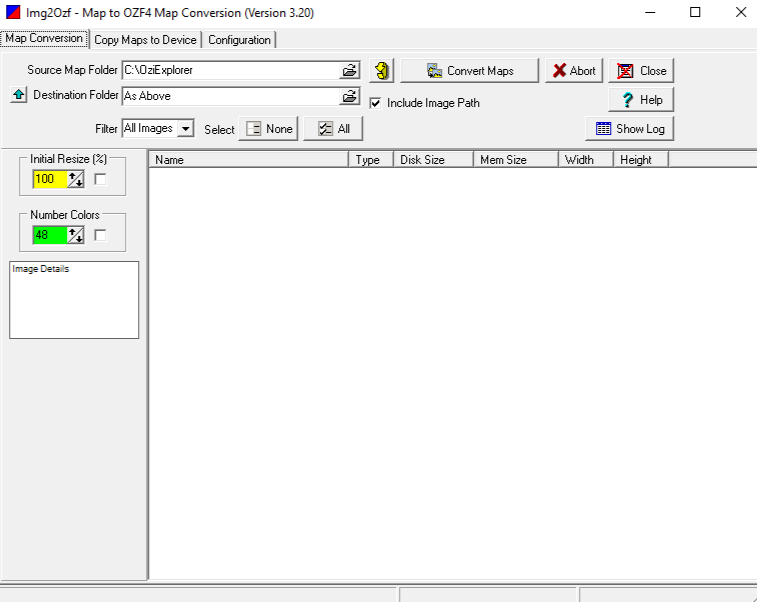Switch to the Copy Maps to Device tab
Viewport: 757px width, 602px height.
click(145, 40)
